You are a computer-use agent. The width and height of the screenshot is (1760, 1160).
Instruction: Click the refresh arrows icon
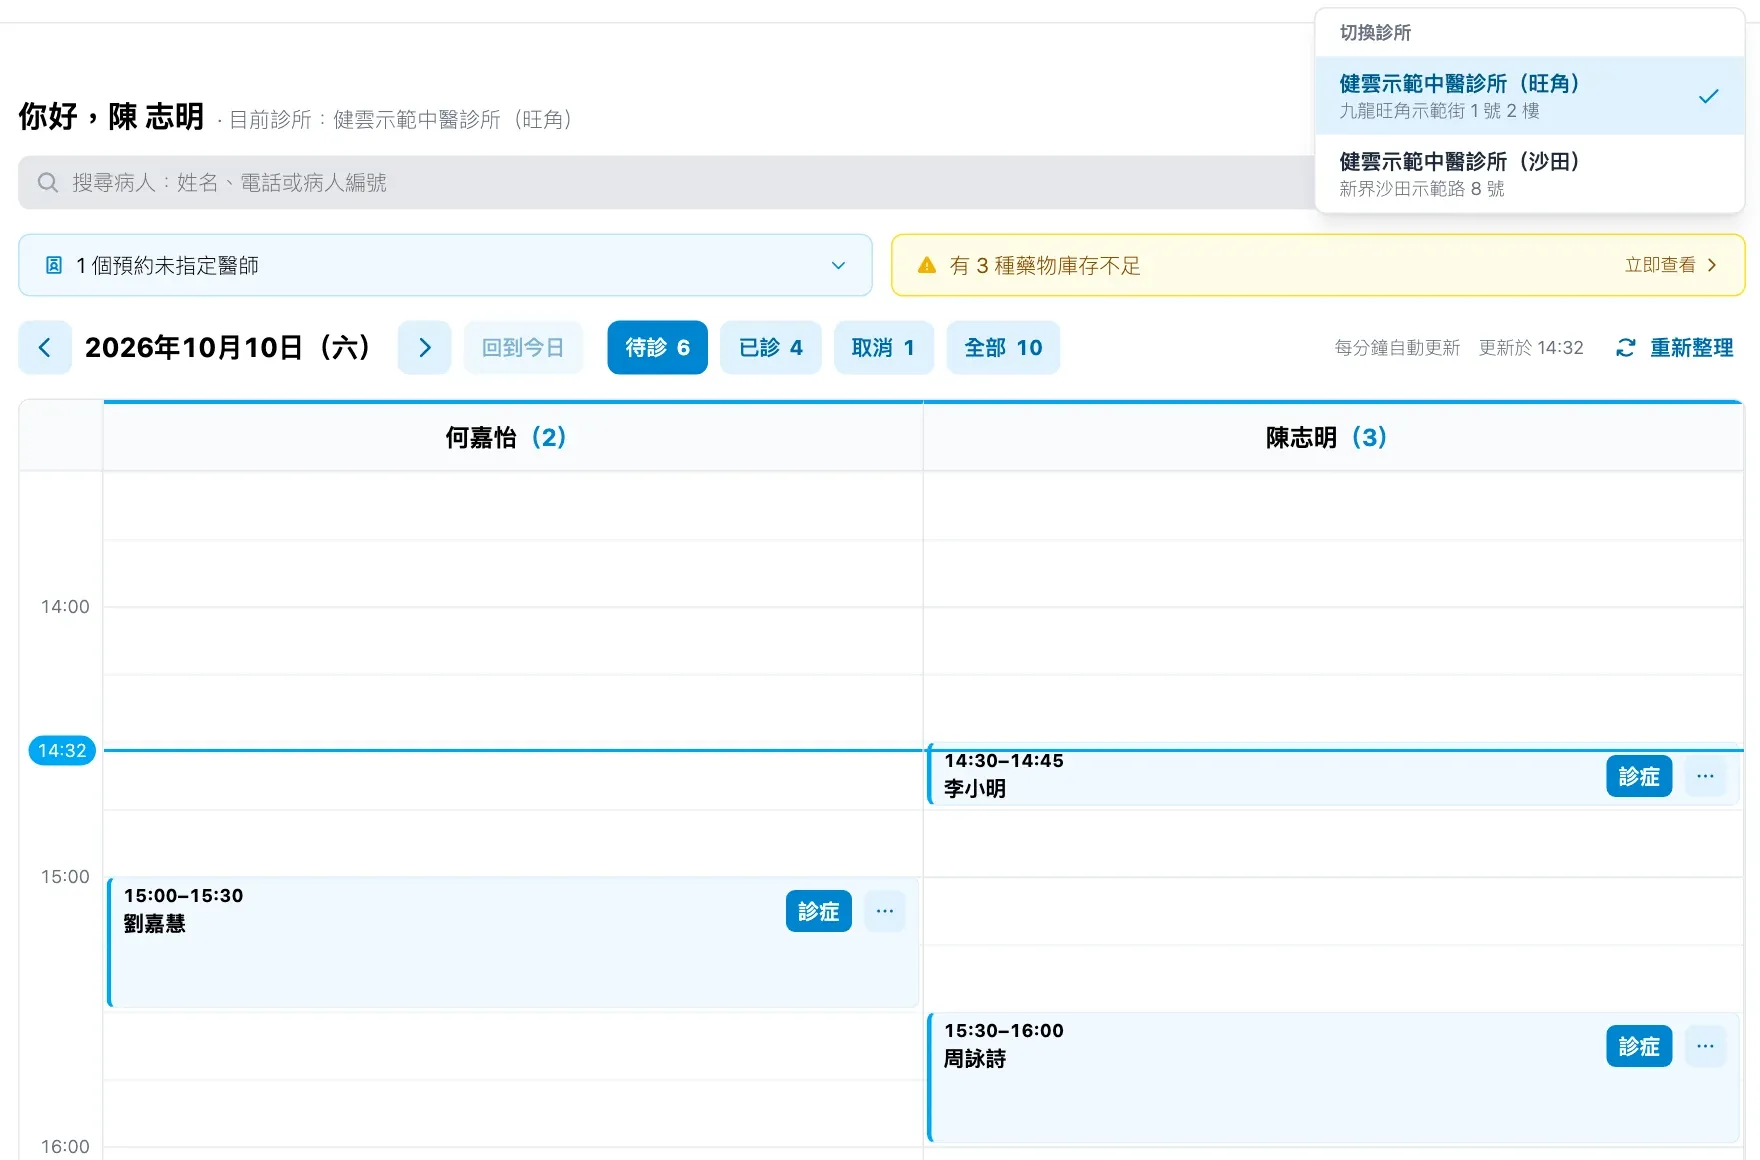click(1626, 347)
